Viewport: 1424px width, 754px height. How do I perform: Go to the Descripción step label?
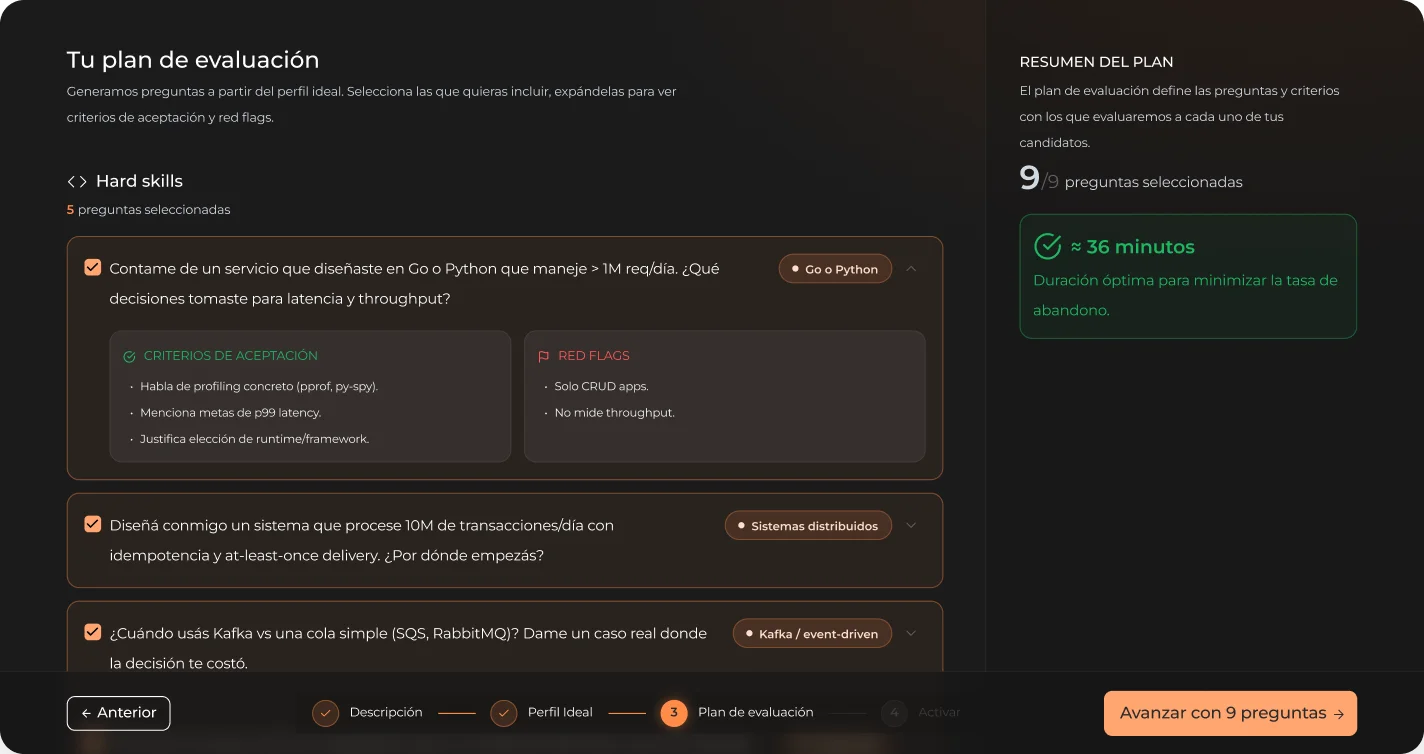point(386,713)
